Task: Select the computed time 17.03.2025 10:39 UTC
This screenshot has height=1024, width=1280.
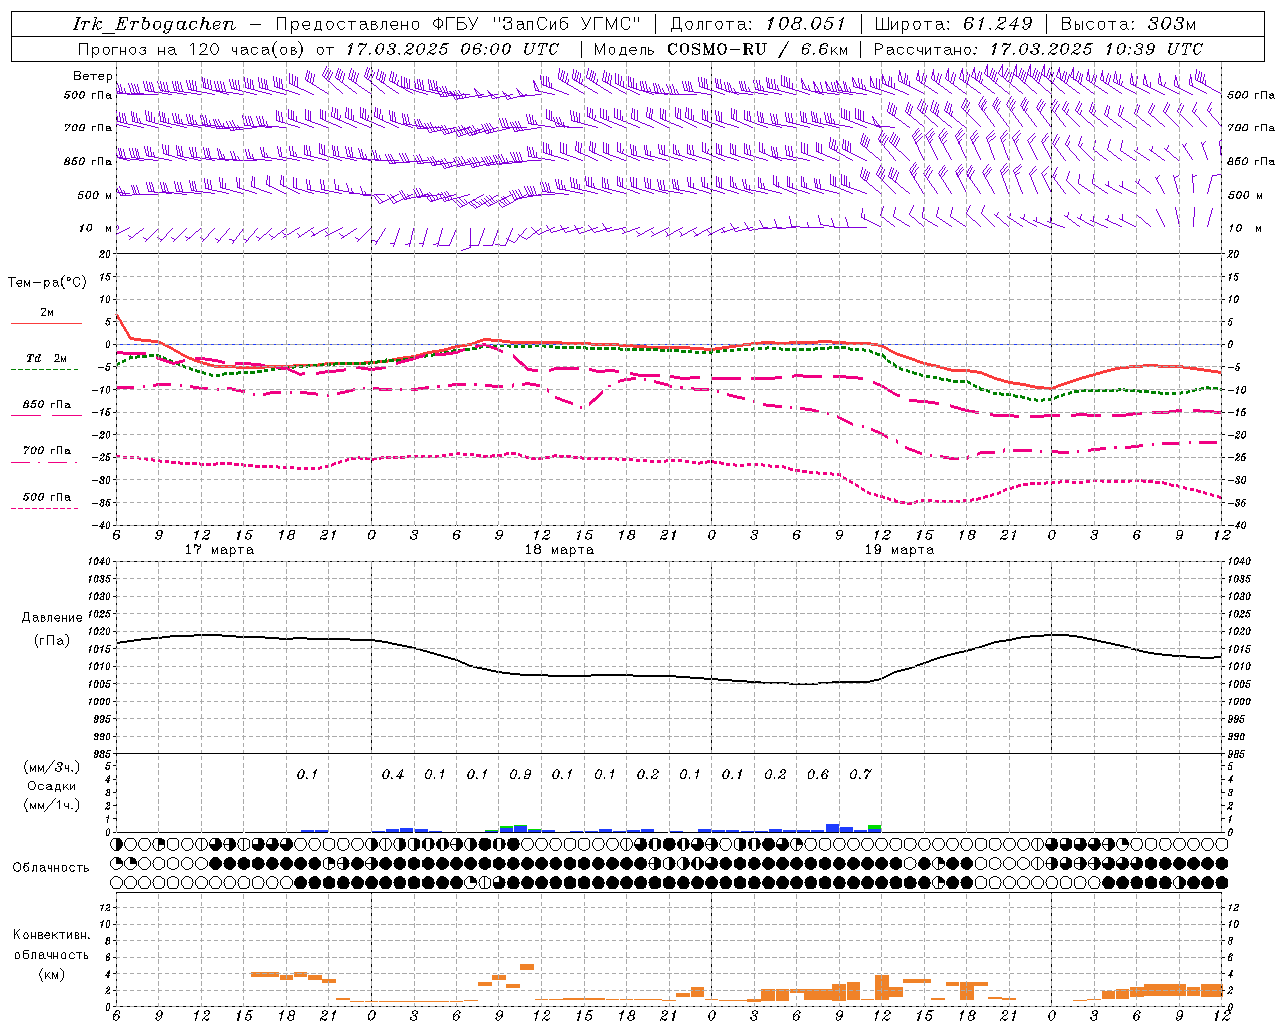Action: [1096, 49]
